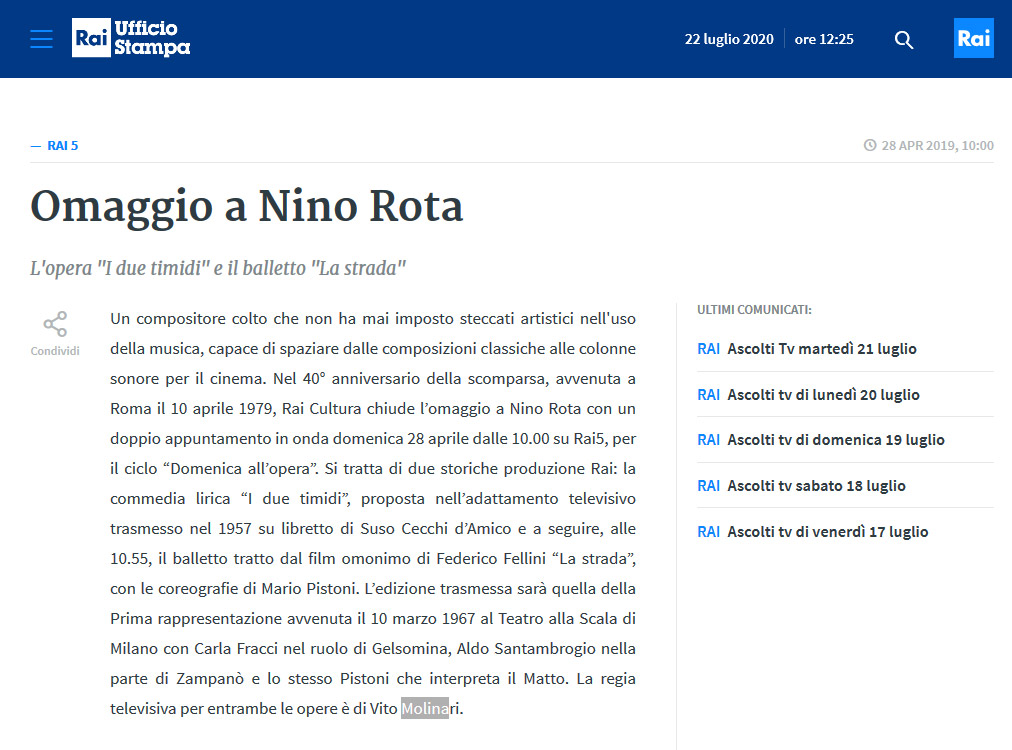Image resolution: width=1012 pixels, height=750 pixels.
Task: Click the name Suso Cecchi d'Amico
Action: [436, 529]
